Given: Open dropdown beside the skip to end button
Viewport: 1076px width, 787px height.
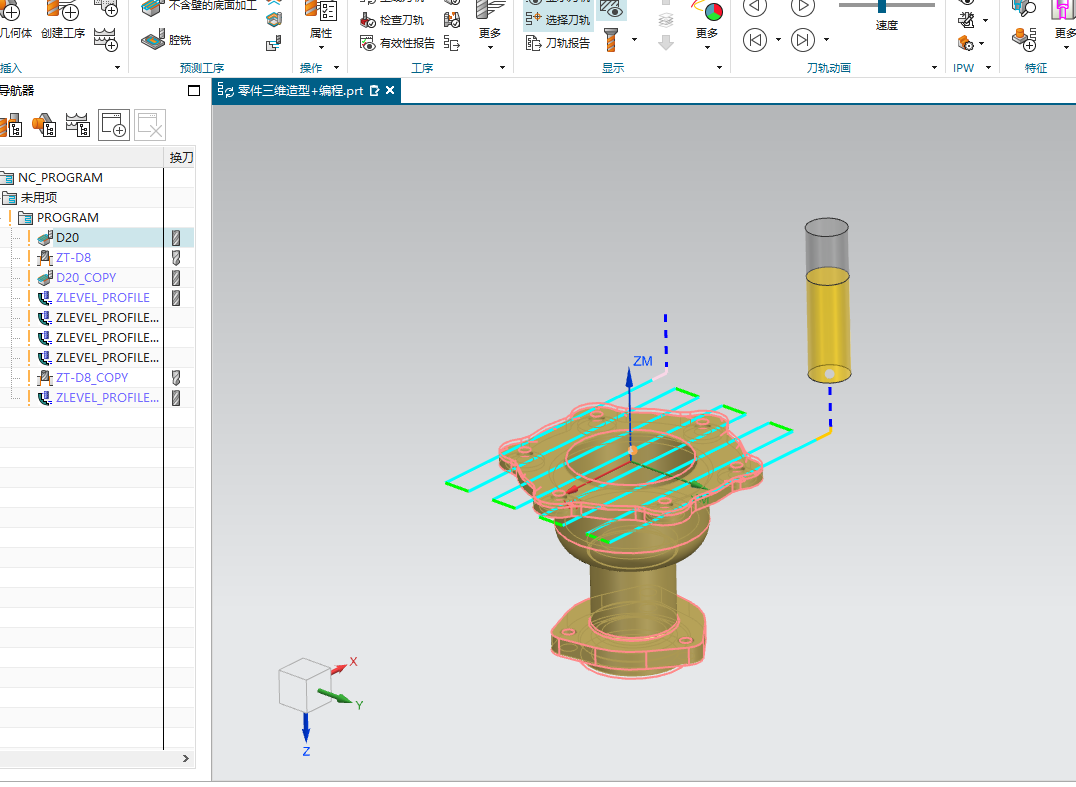Looking at the screenshot, I should coord(826,40).
